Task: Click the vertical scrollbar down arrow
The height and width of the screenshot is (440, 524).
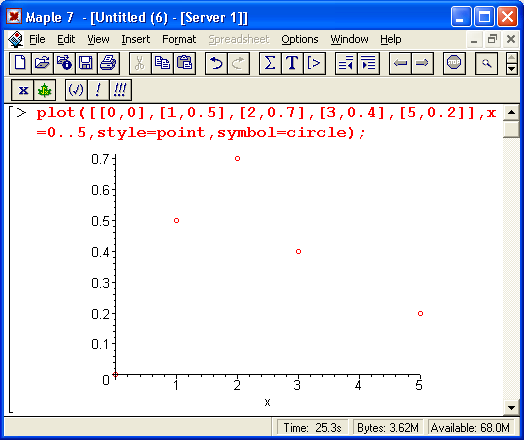Action: point(511,408)
